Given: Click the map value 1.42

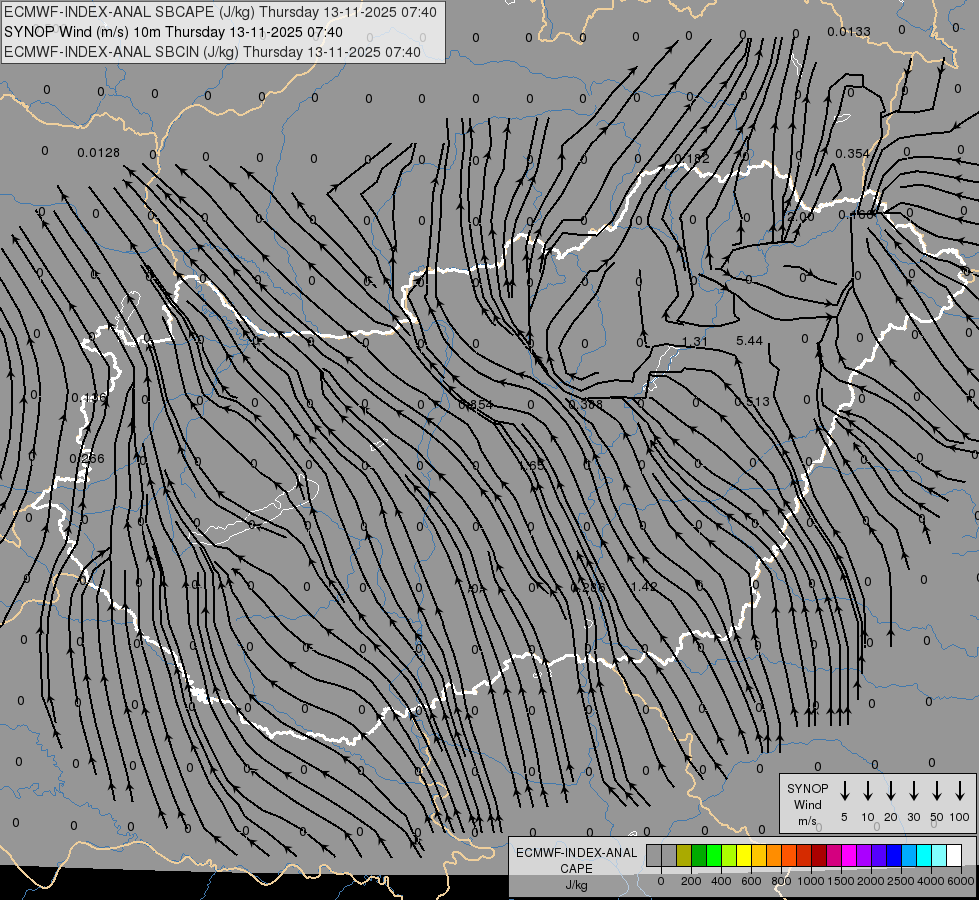Looking at the screenshot, I should [644, 586].
